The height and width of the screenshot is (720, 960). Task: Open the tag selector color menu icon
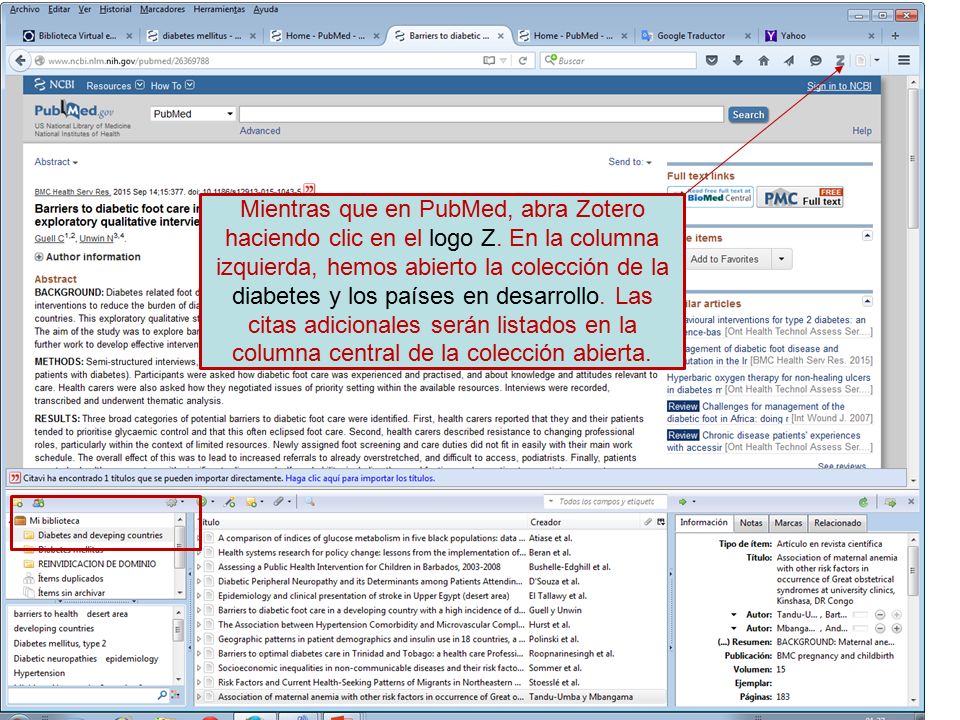click(x=175, y=695)
